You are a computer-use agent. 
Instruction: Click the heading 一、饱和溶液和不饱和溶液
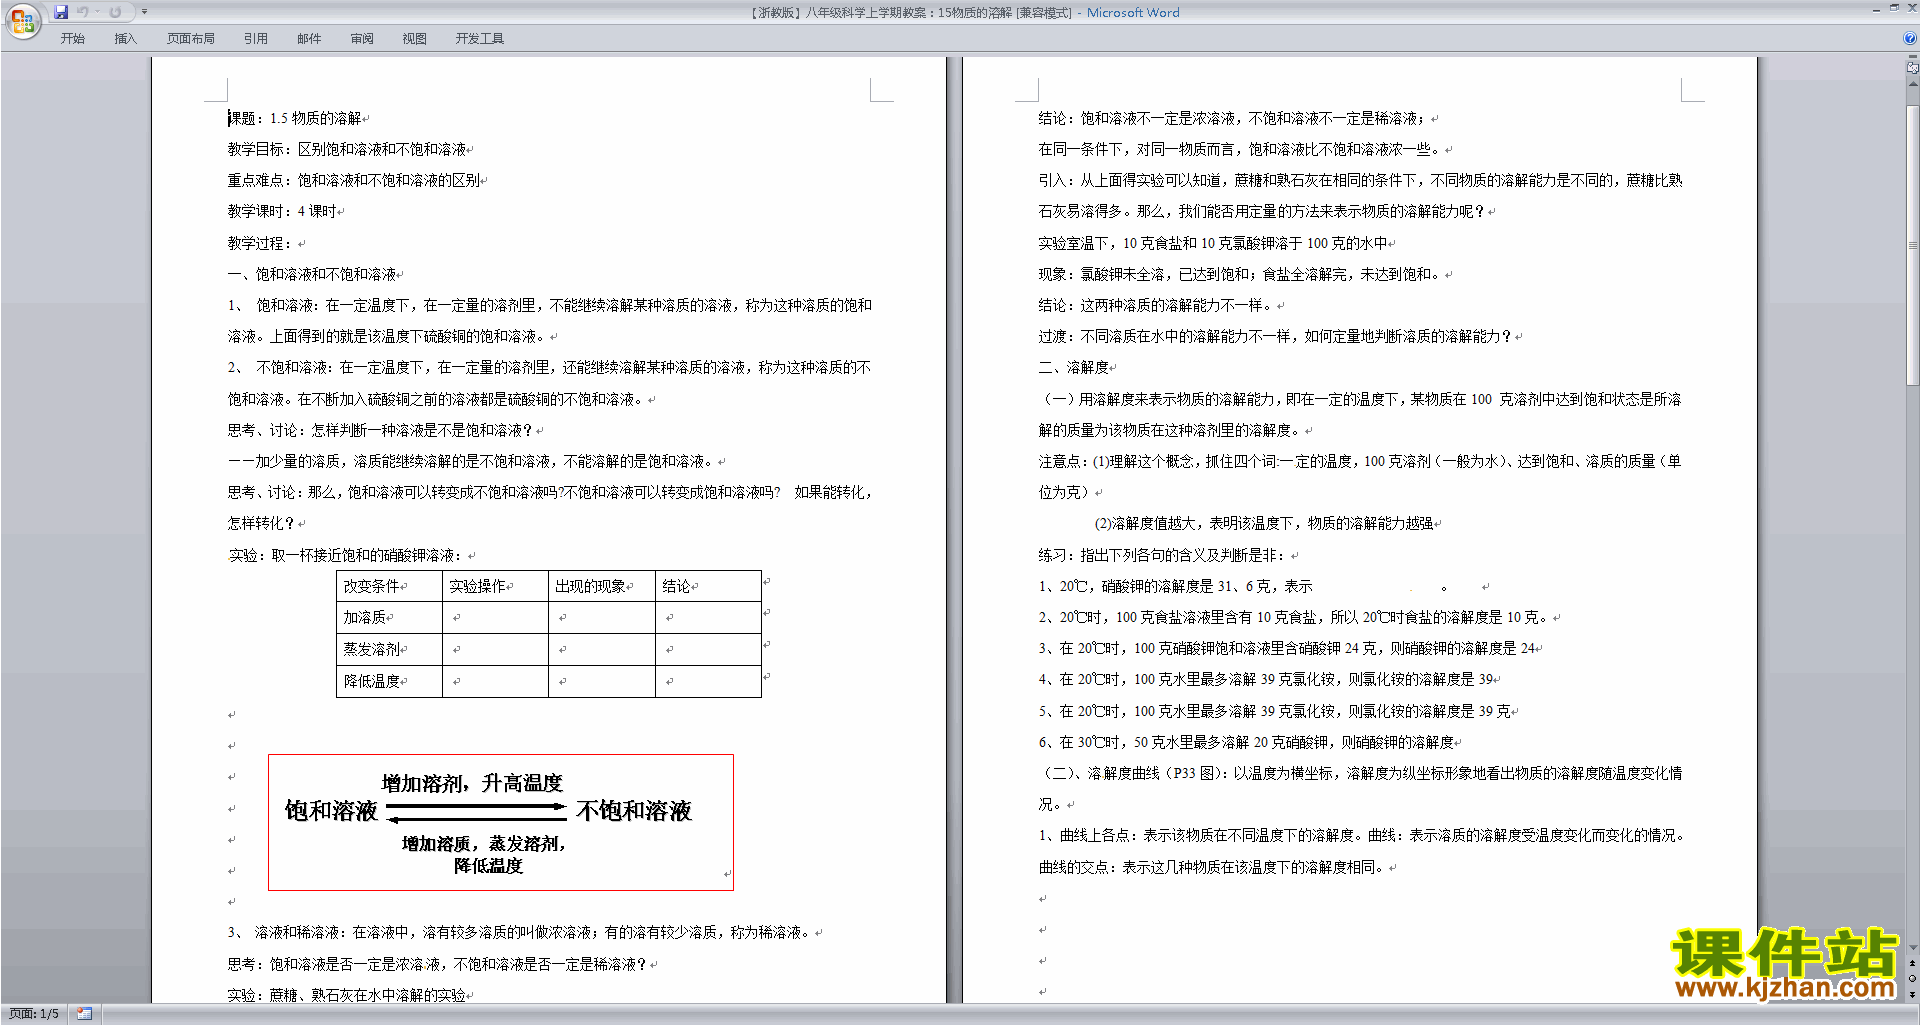point(312,274)
